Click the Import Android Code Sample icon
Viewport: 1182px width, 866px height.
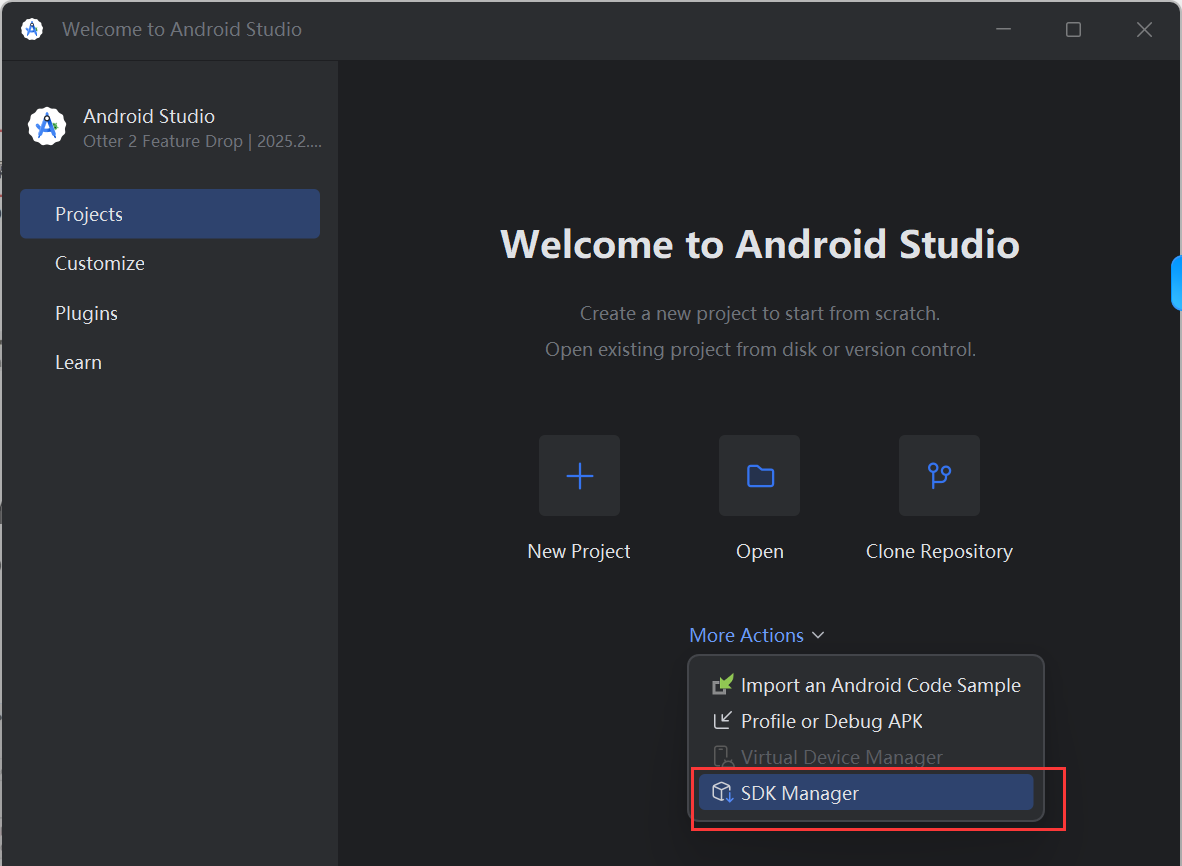pyautogui.click(x=722, y=685)
